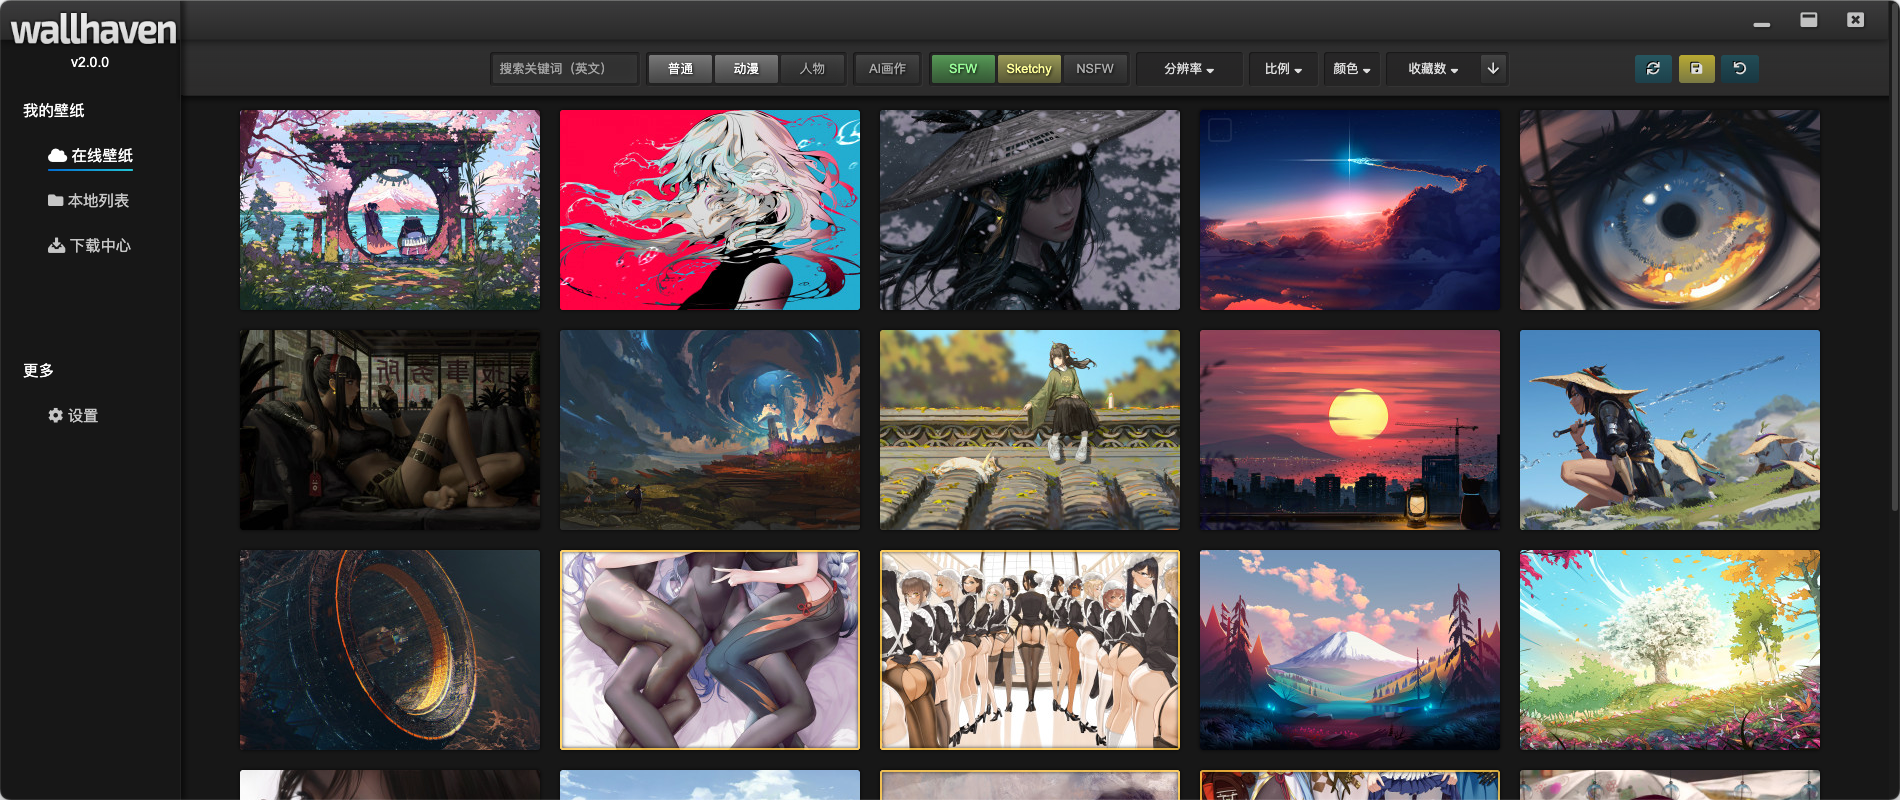Open the cherry blossom torii gate wallpaper
The image size is (1900, 800).
point(390,210)
